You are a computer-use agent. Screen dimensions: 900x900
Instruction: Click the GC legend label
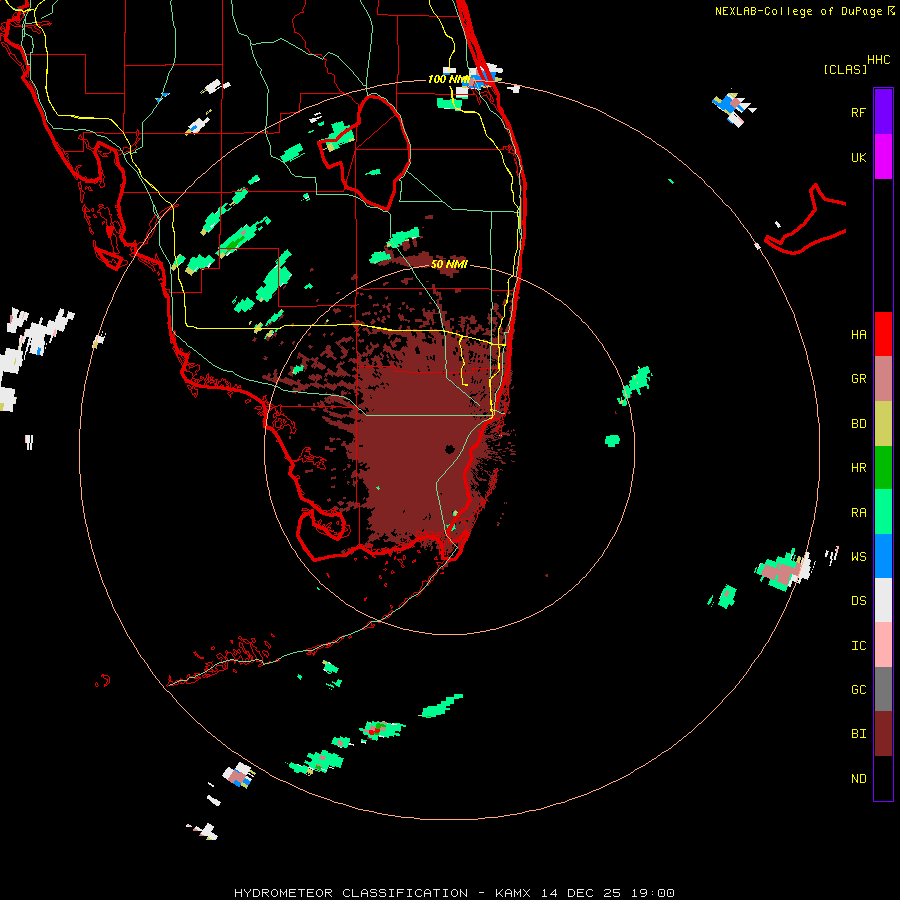858,690
